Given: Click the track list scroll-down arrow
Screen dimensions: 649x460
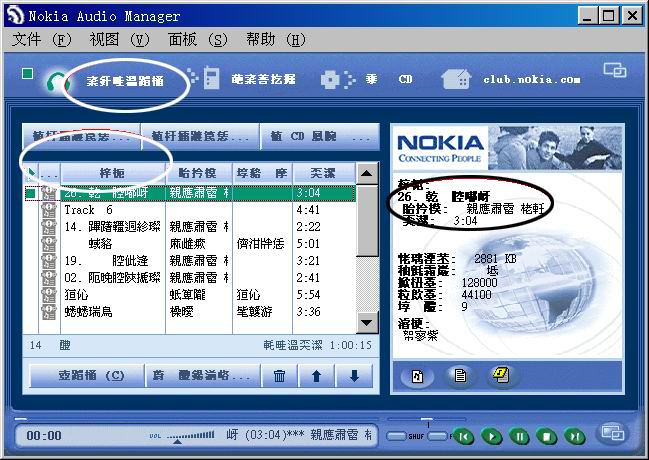Looking at the screenshot, I should [x=367, y=322].
